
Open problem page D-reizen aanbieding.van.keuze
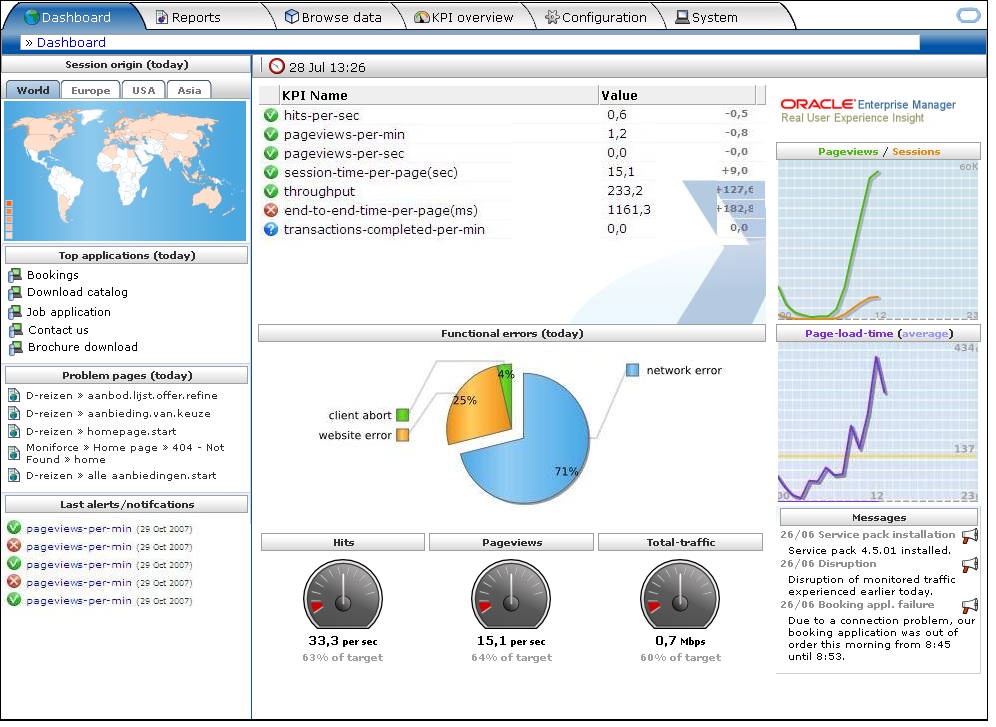pyautogui.click(x=118, y=413)
